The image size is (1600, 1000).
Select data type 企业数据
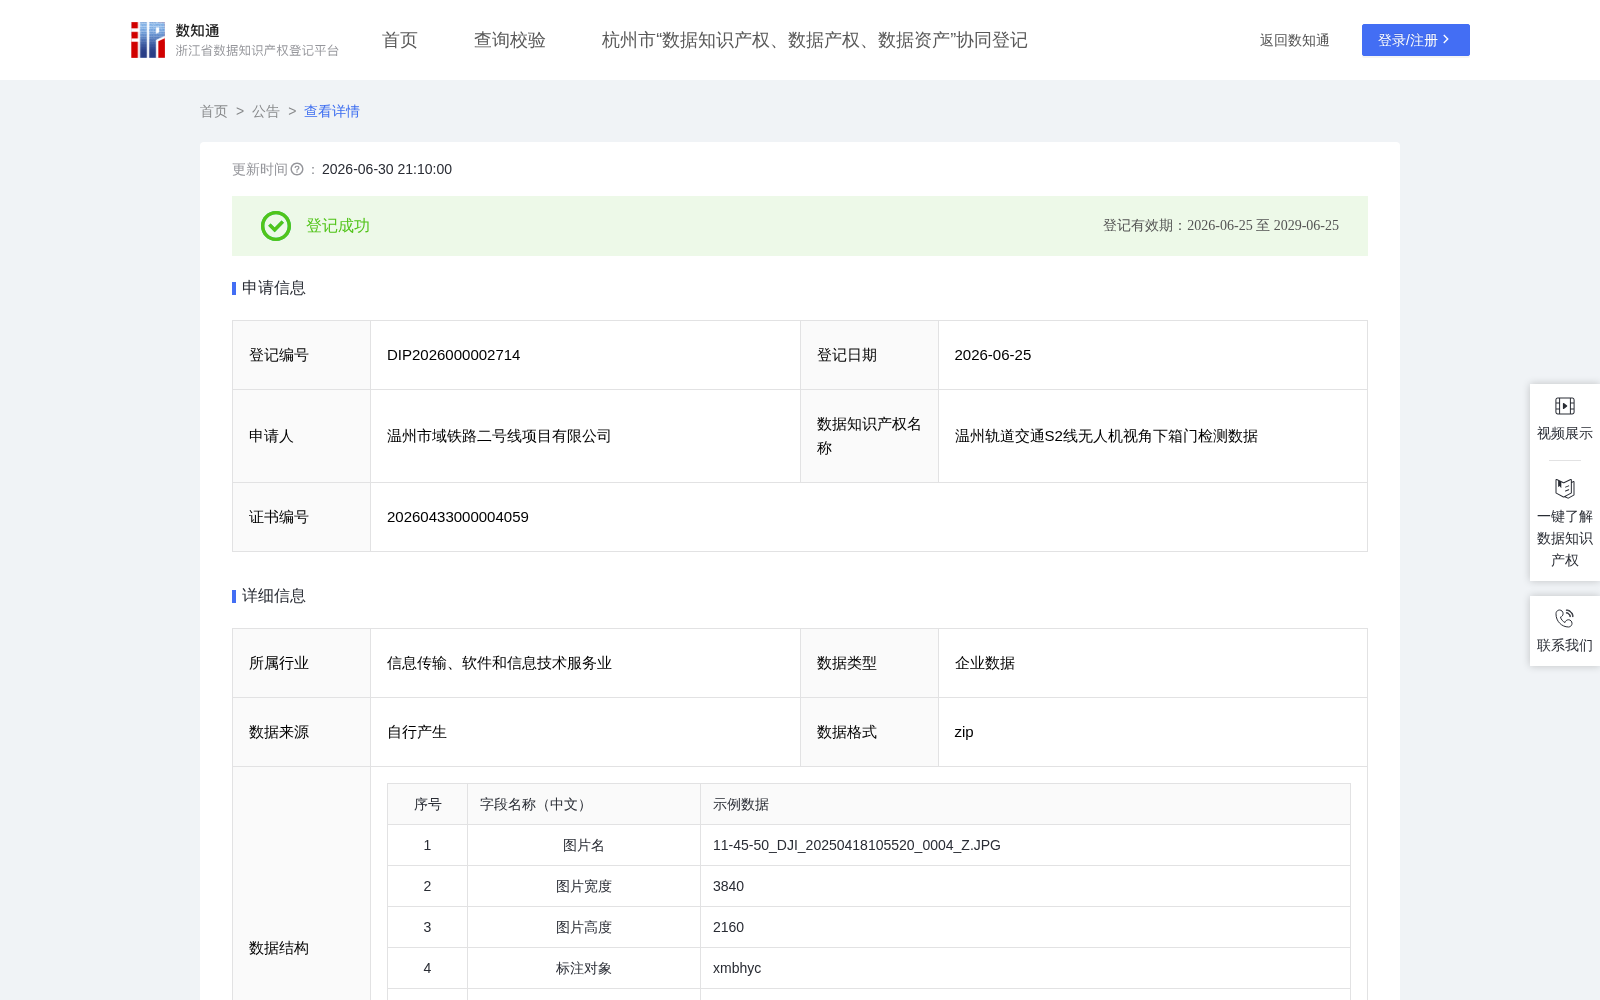985,663
